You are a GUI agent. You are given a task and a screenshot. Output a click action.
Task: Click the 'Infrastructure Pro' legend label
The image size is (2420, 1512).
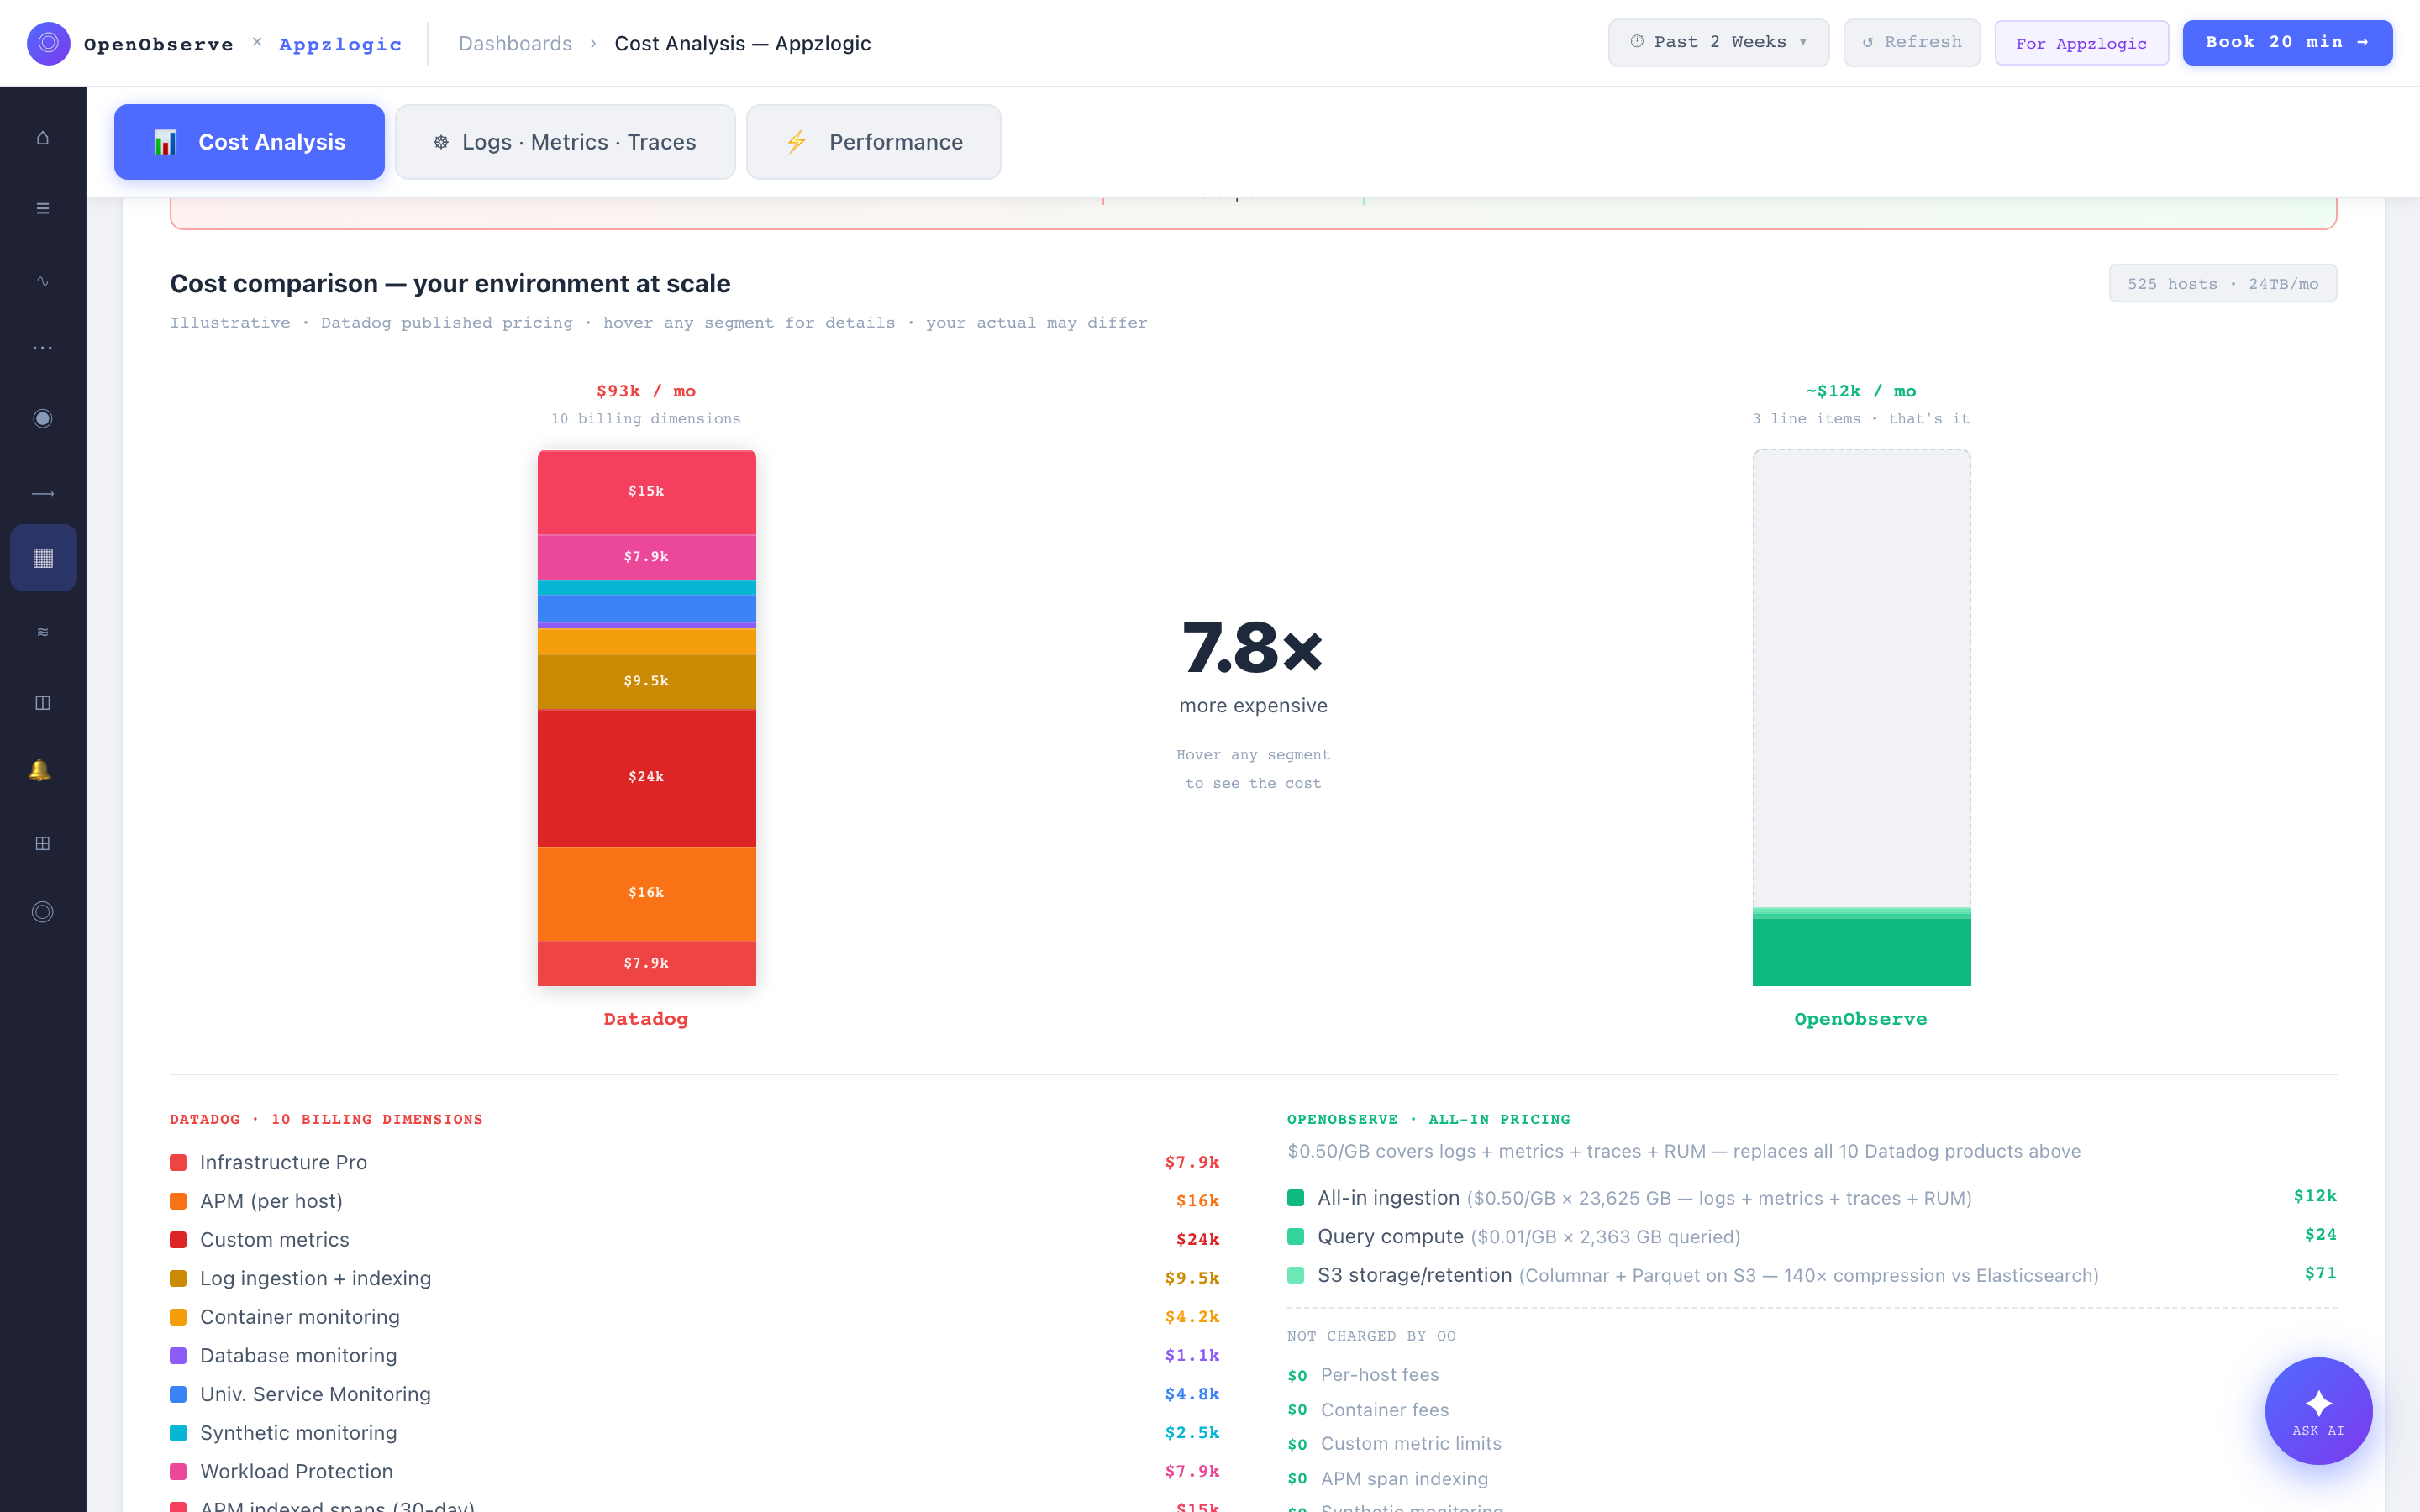[x=283, y=1162]
